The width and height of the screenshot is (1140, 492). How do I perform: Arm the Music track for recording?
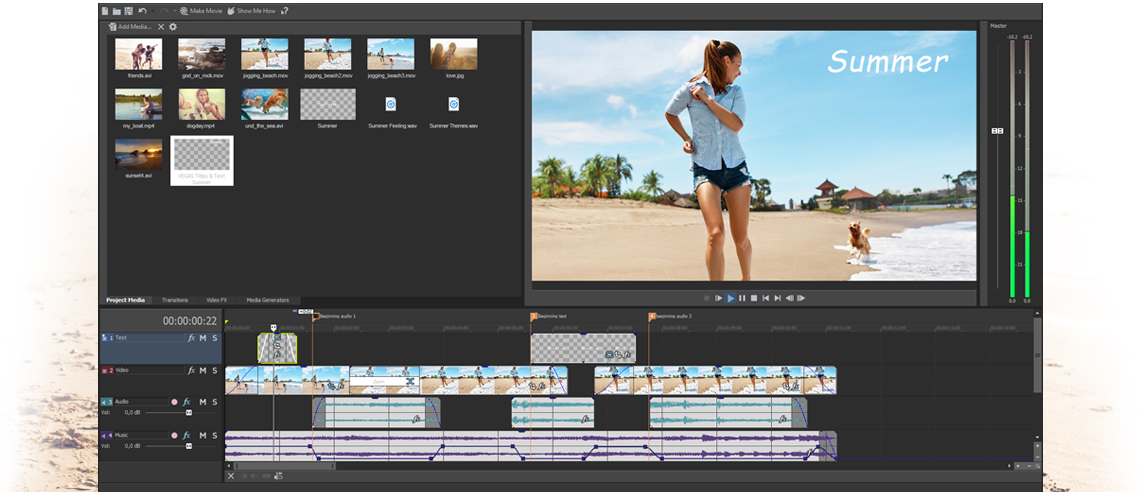(174, 435)
